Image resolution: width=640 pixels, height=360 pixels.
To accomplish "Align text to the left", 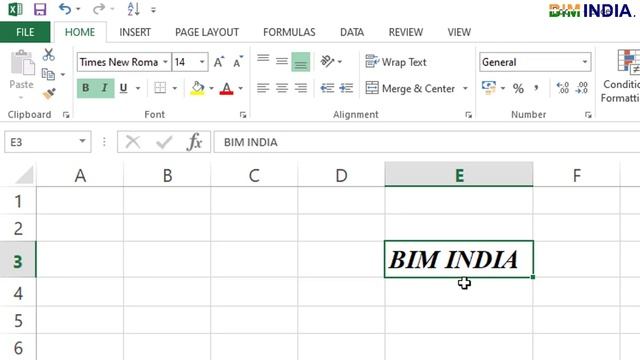I will pyautogui.click(x=263, y=88).
